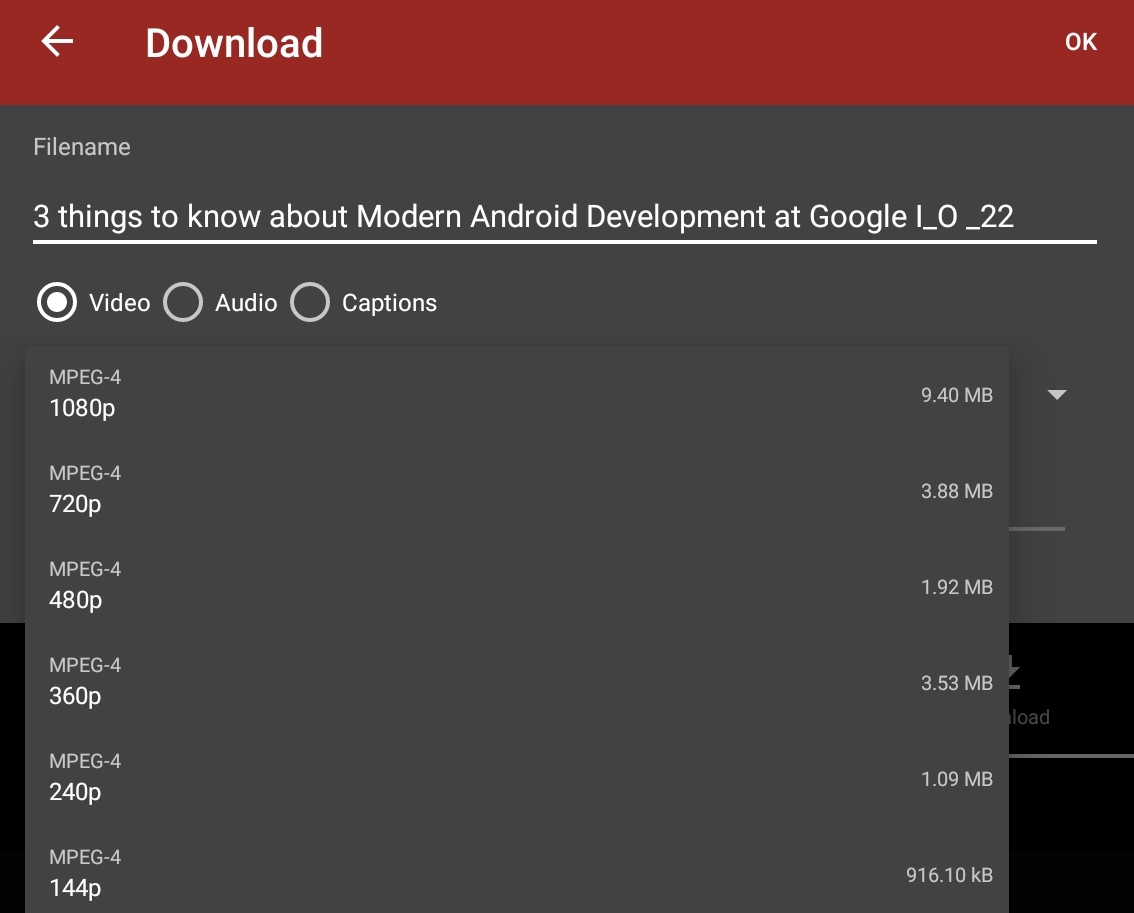Switch to Audio download mode

183,302
